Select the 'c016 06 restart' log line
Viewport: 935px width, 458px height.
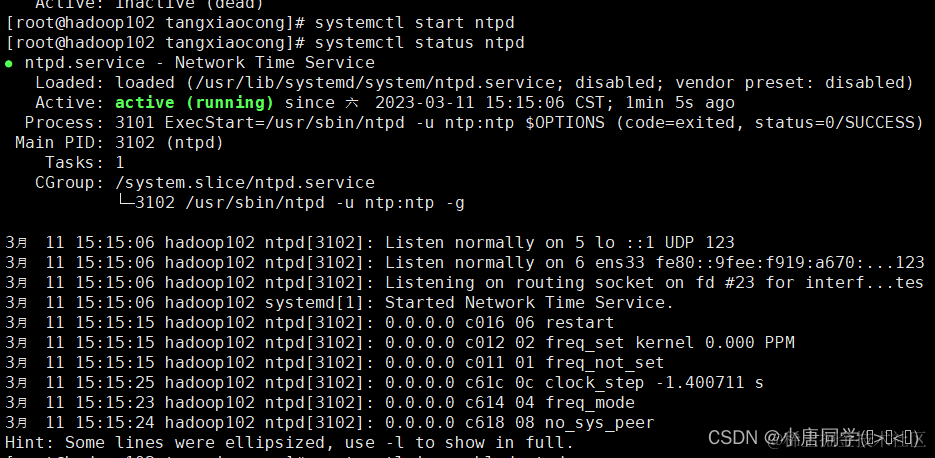coord(309,323)
